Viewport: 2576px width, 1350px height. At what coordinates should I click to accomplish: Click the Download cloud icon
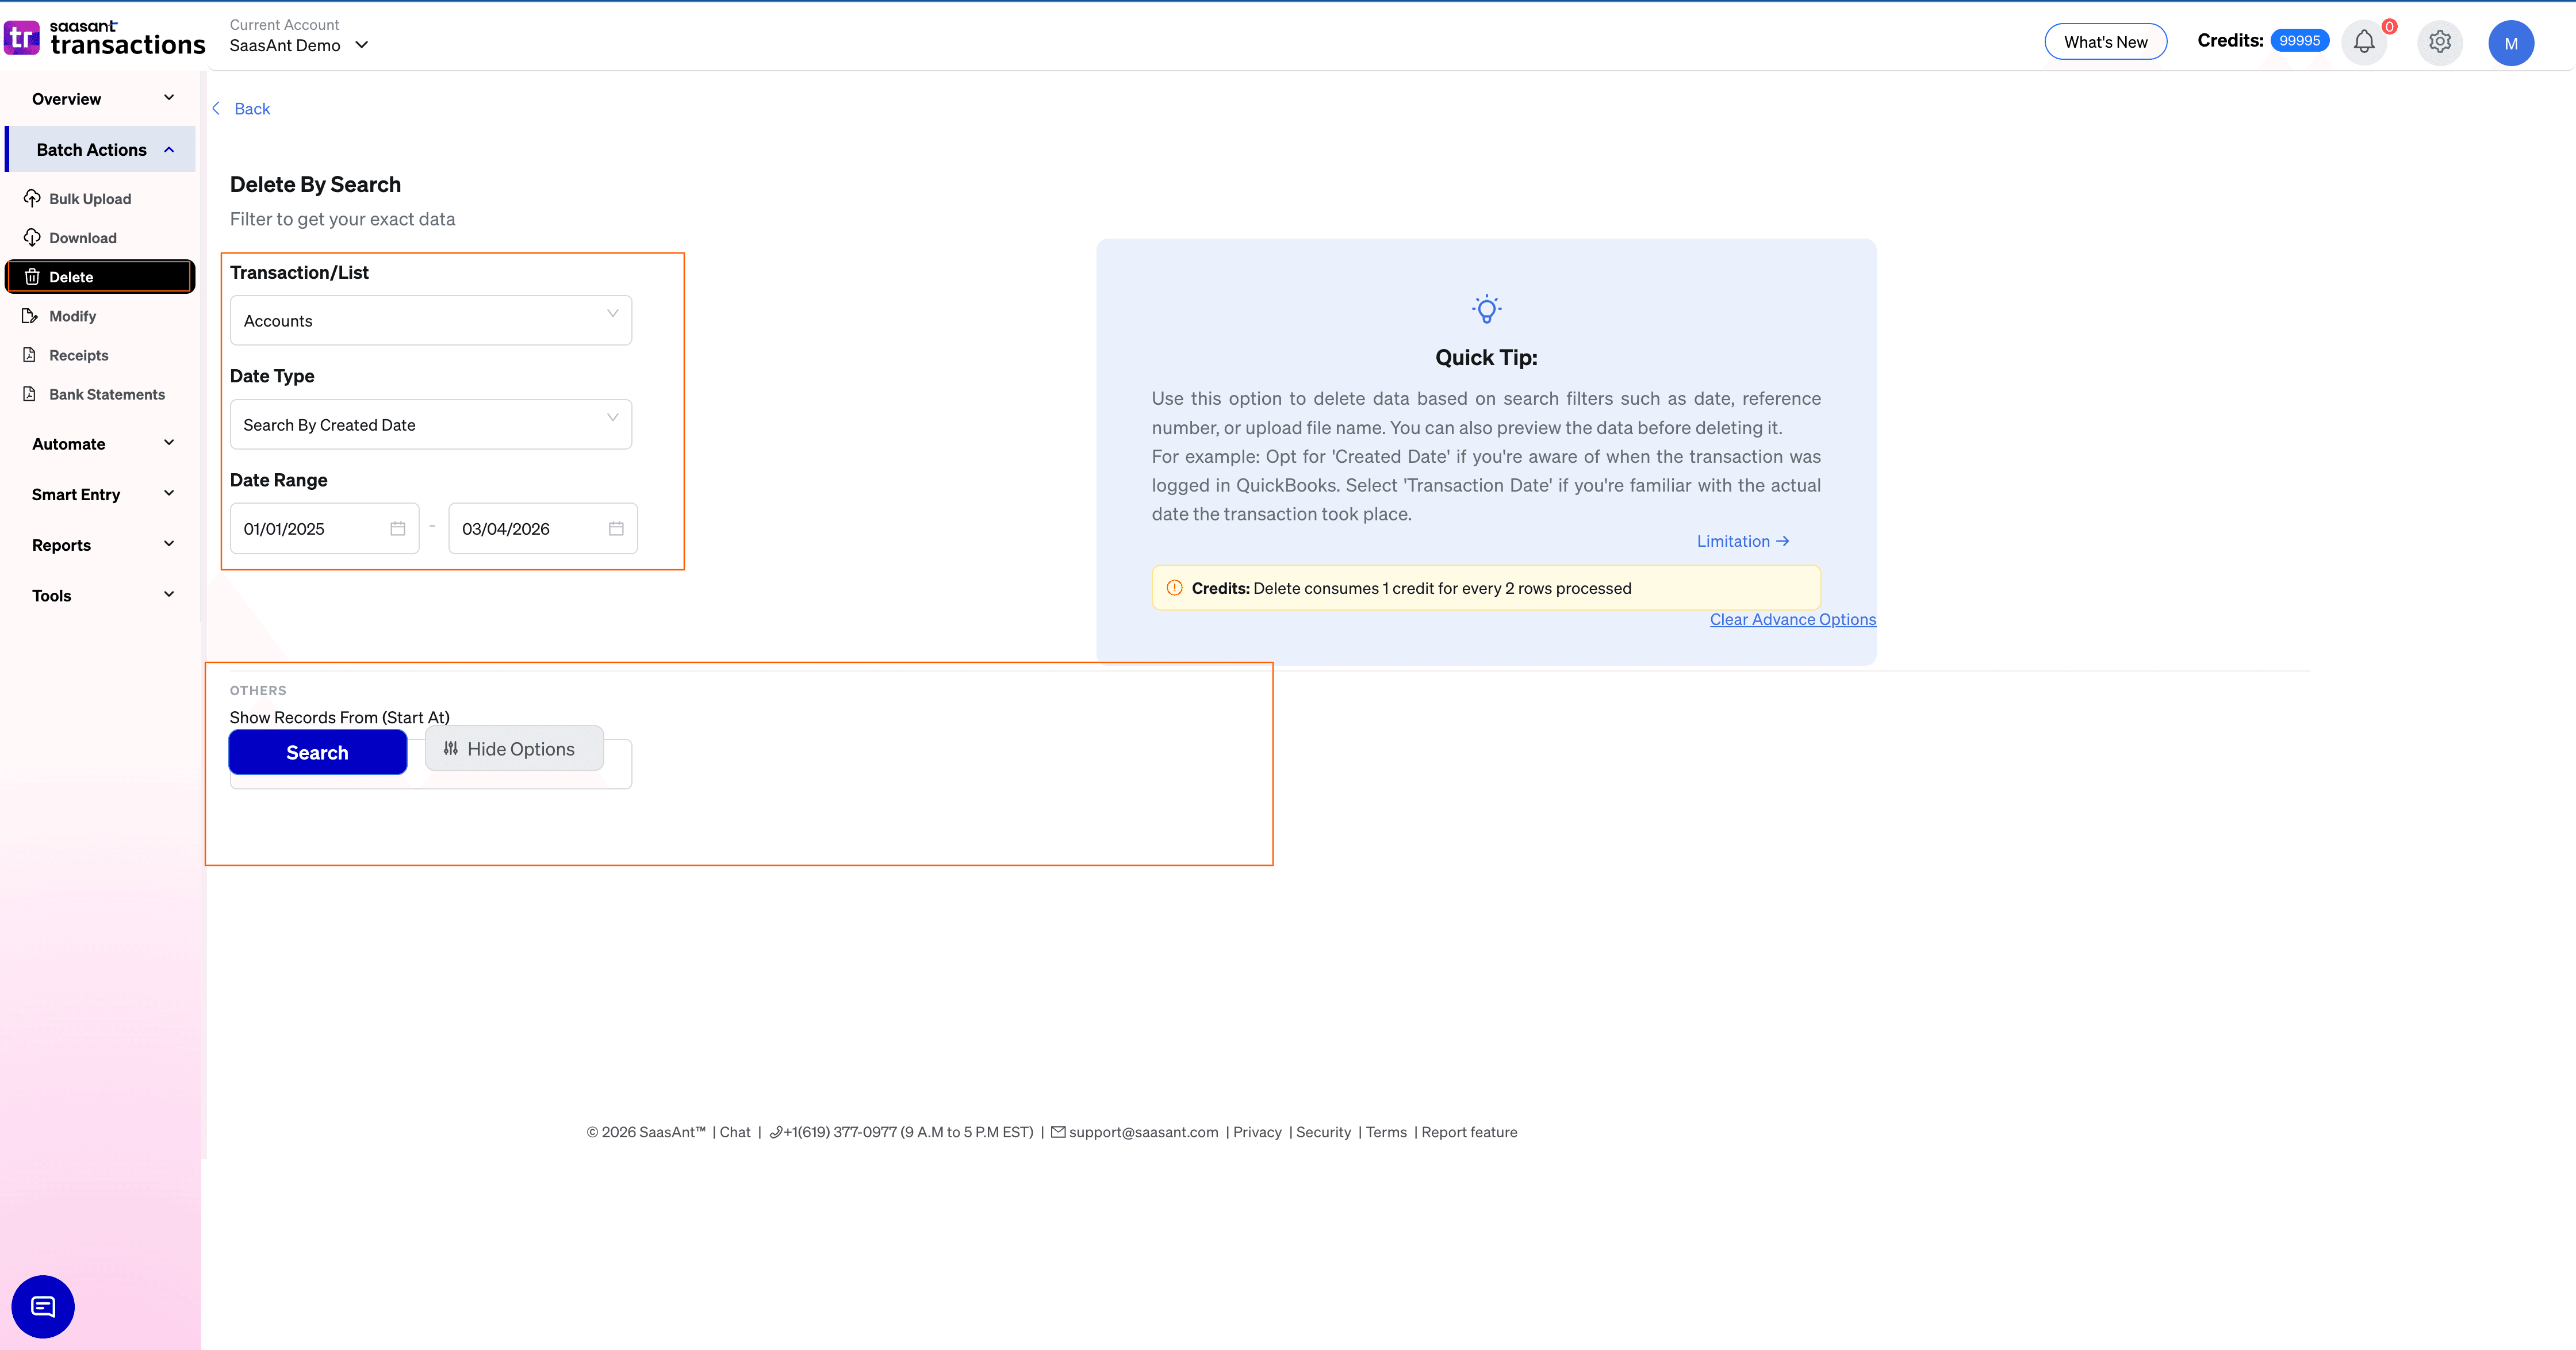click(x=32, y=237)
